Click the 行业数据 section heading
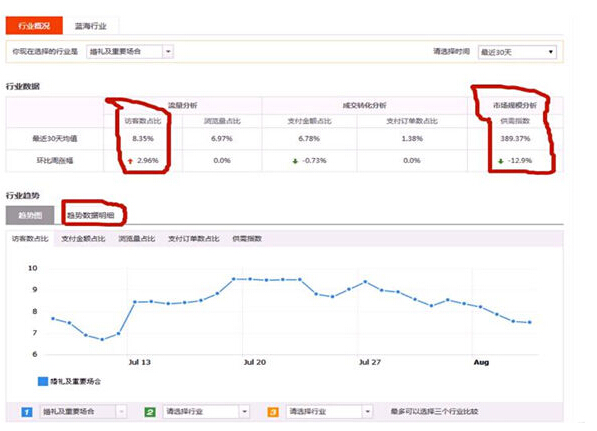The height and width of the screenshot is (431, 597). (23, 86)
